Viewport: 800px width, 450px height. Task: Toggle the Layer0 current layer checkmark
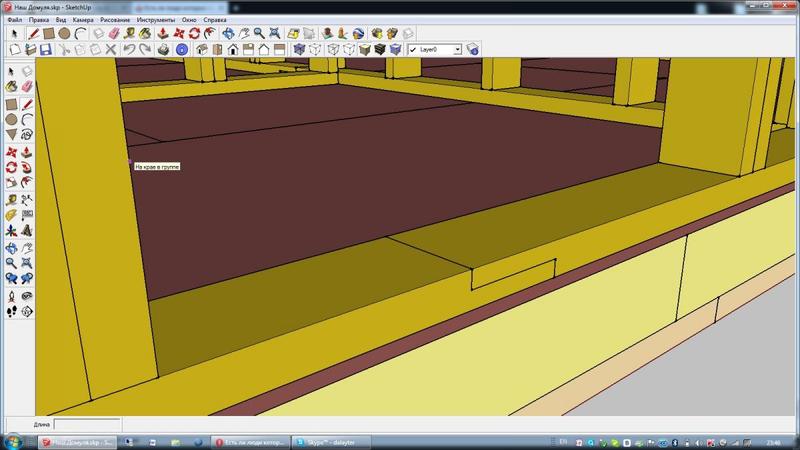[413, 48]
